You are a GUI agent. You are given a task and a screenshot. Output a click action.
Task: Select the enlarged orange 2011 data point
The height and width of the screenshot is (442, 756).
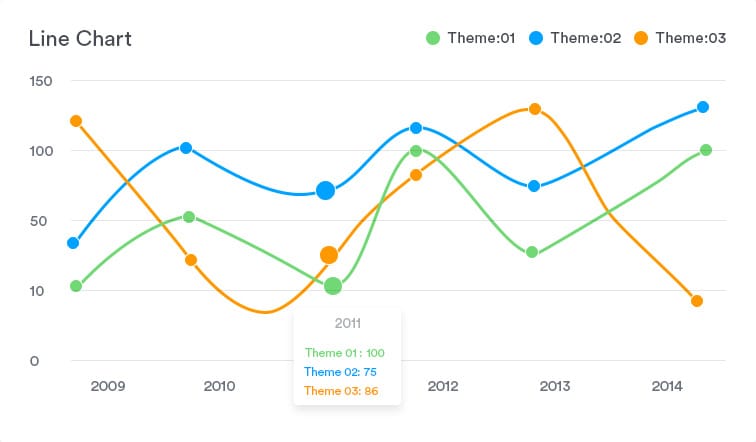tap(329, 255)
